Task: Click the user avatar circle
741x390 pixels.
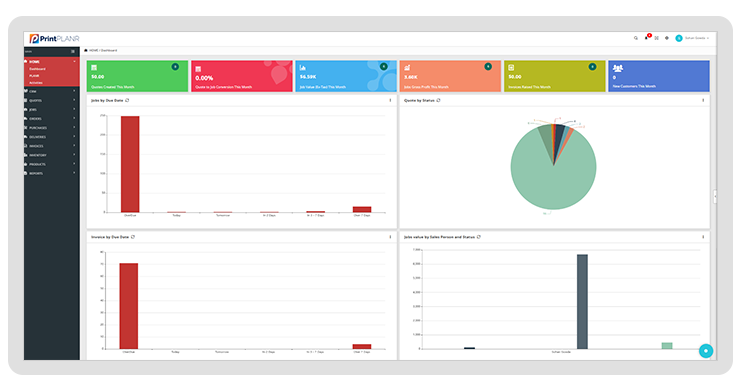Action: pyautogui.click(x=679, y=38)
